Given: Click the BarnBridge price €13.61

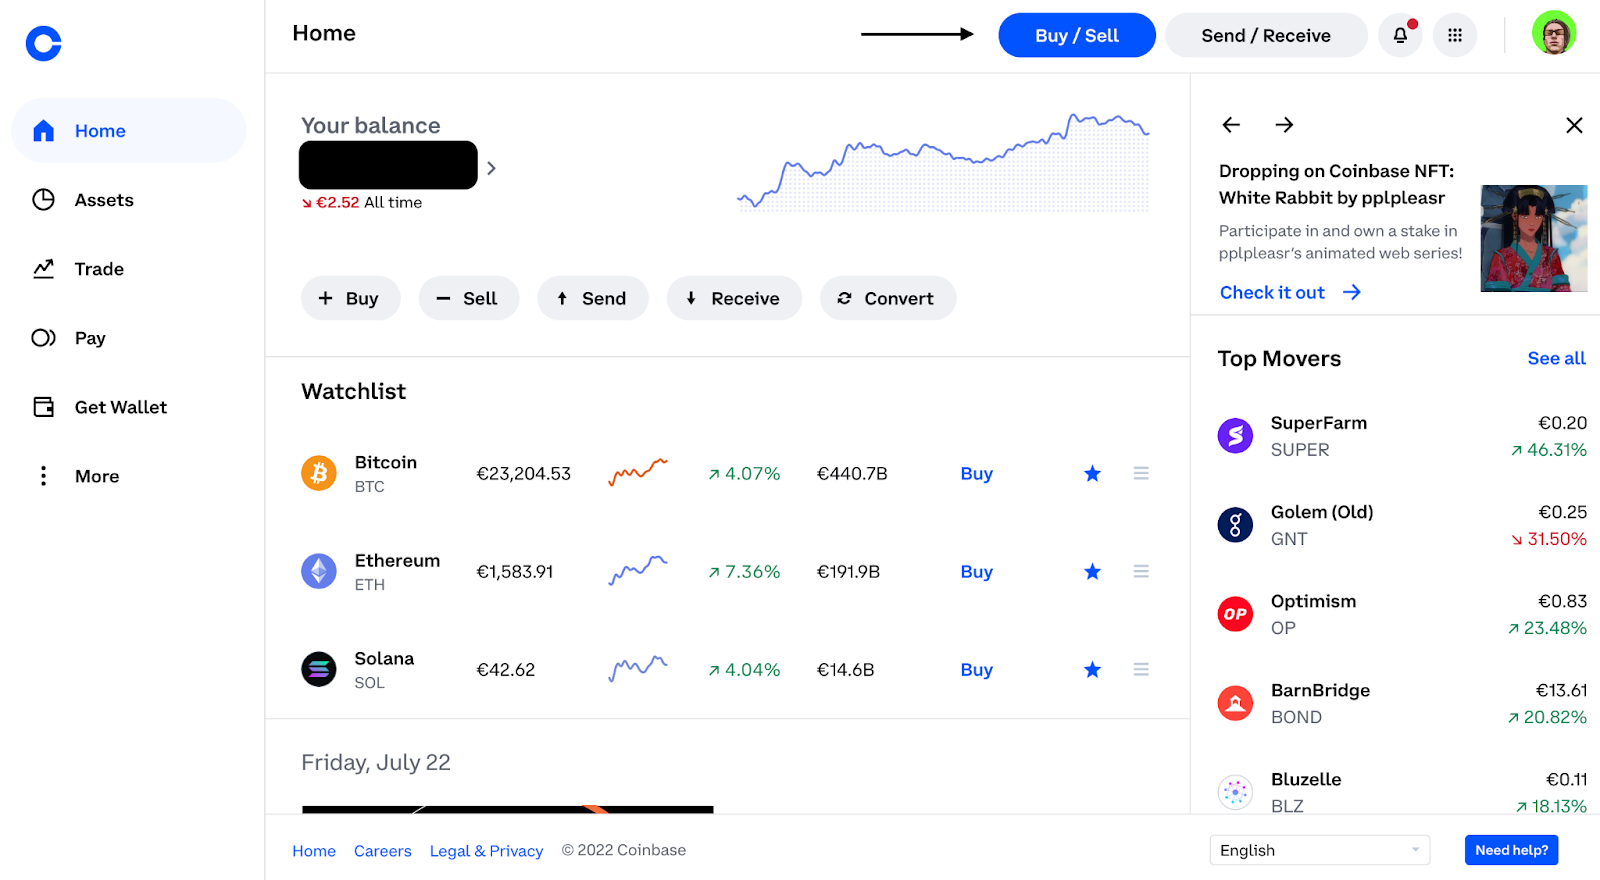Looking at the screenshot, I should [1561, 690].
